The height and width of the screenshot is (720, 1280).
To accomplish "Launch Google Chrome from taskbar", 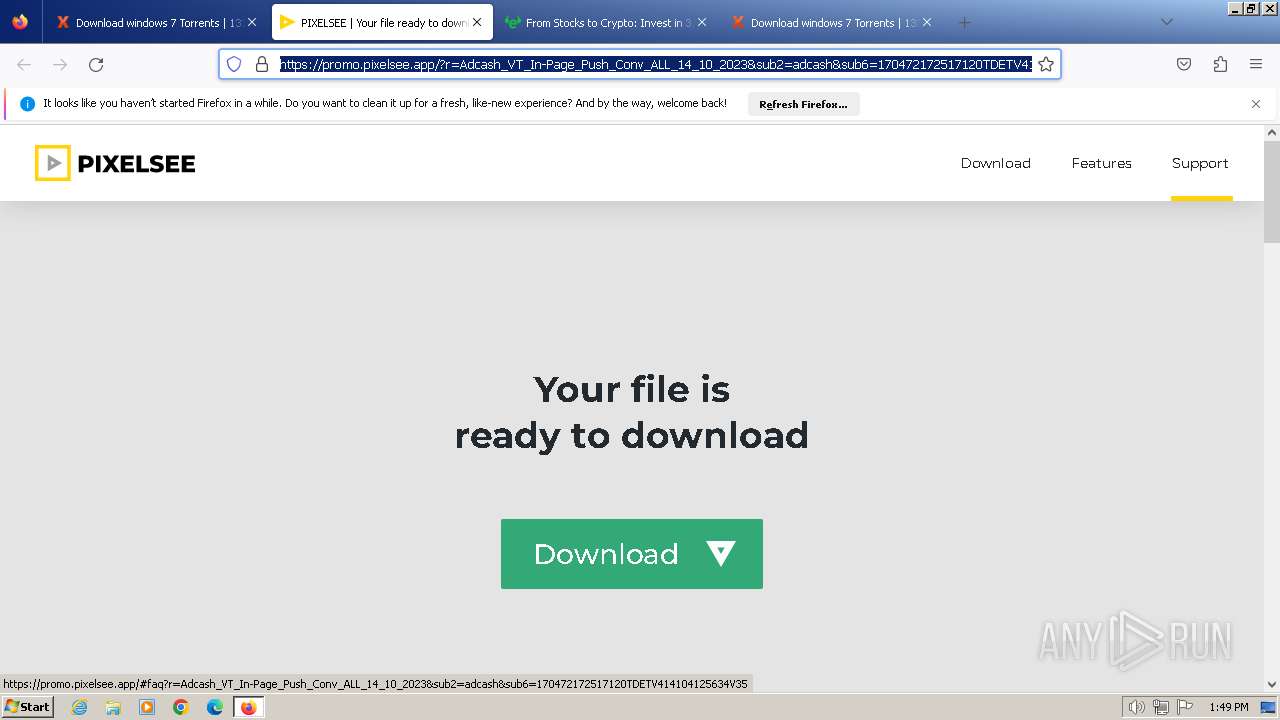I will tap(181, 707).
